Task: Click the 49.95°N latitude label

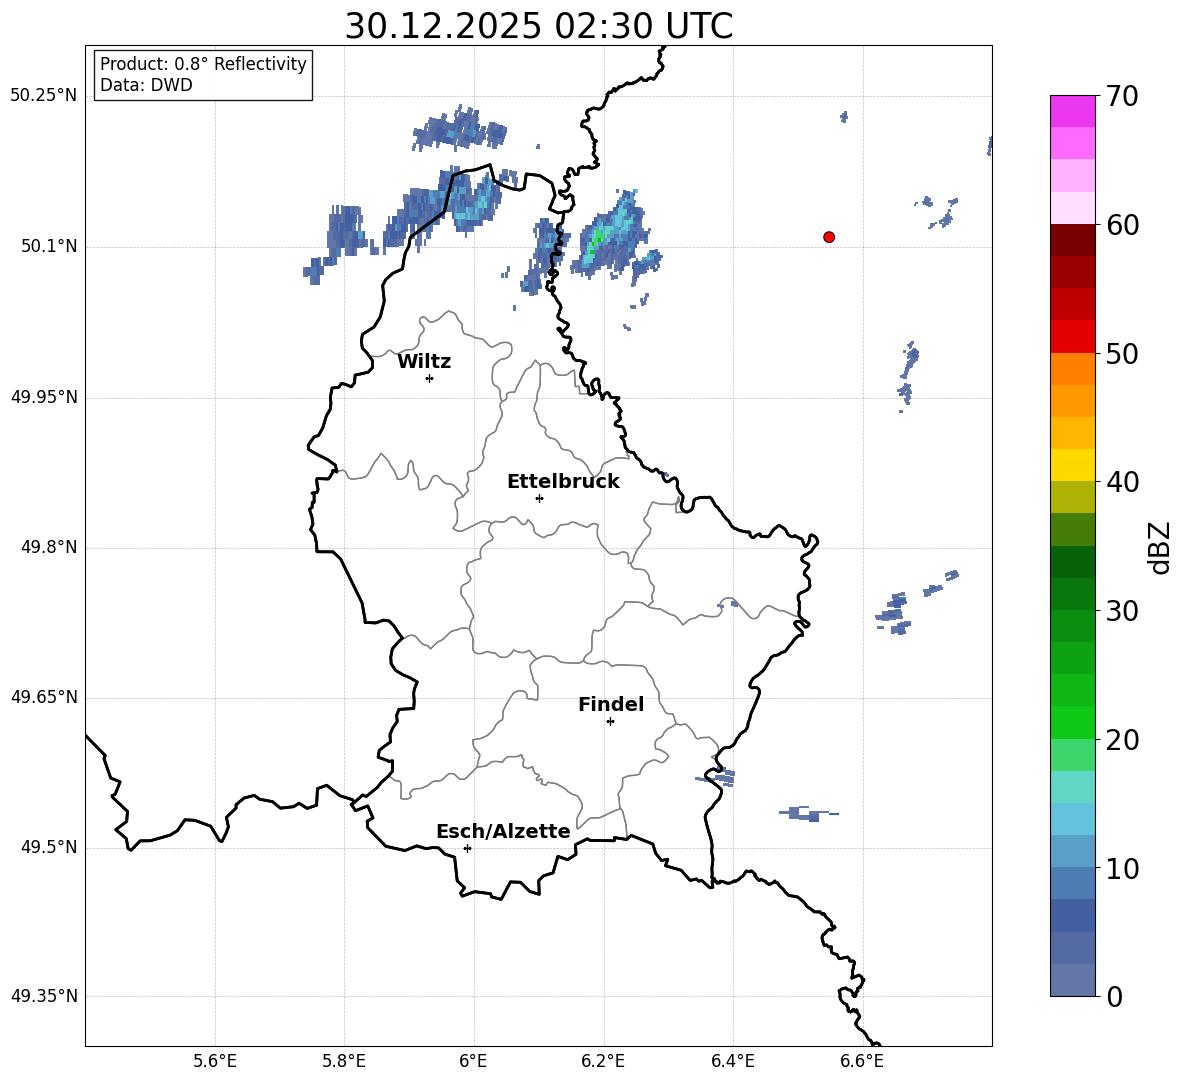Action: 44,397
